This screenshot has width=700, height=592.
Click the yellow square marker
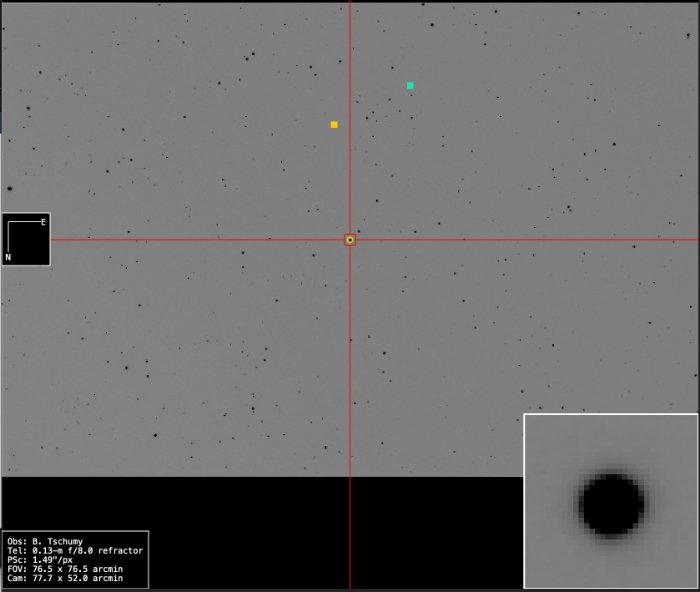tap(334, 125)
